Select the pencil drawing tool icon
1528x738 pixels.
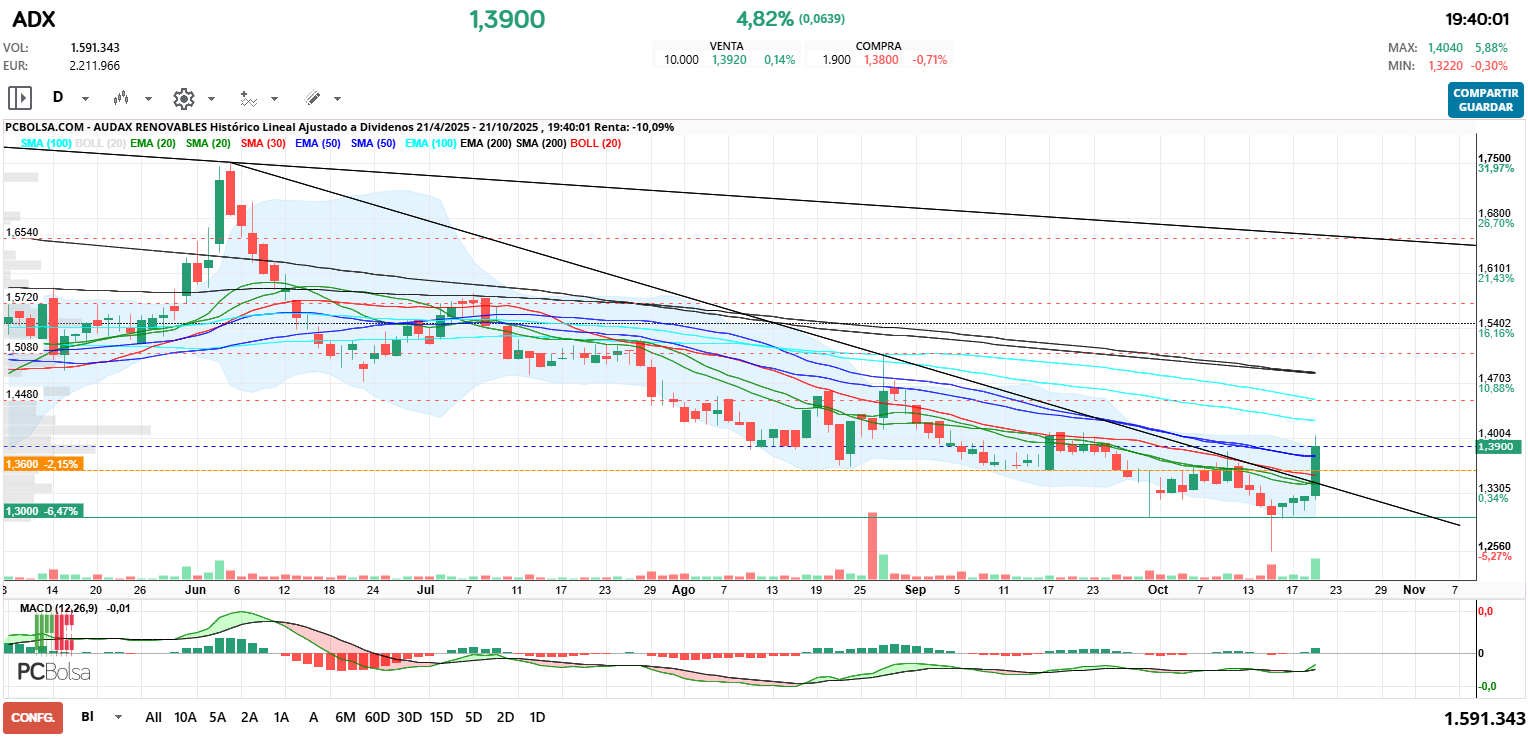(x=312, y=98)
